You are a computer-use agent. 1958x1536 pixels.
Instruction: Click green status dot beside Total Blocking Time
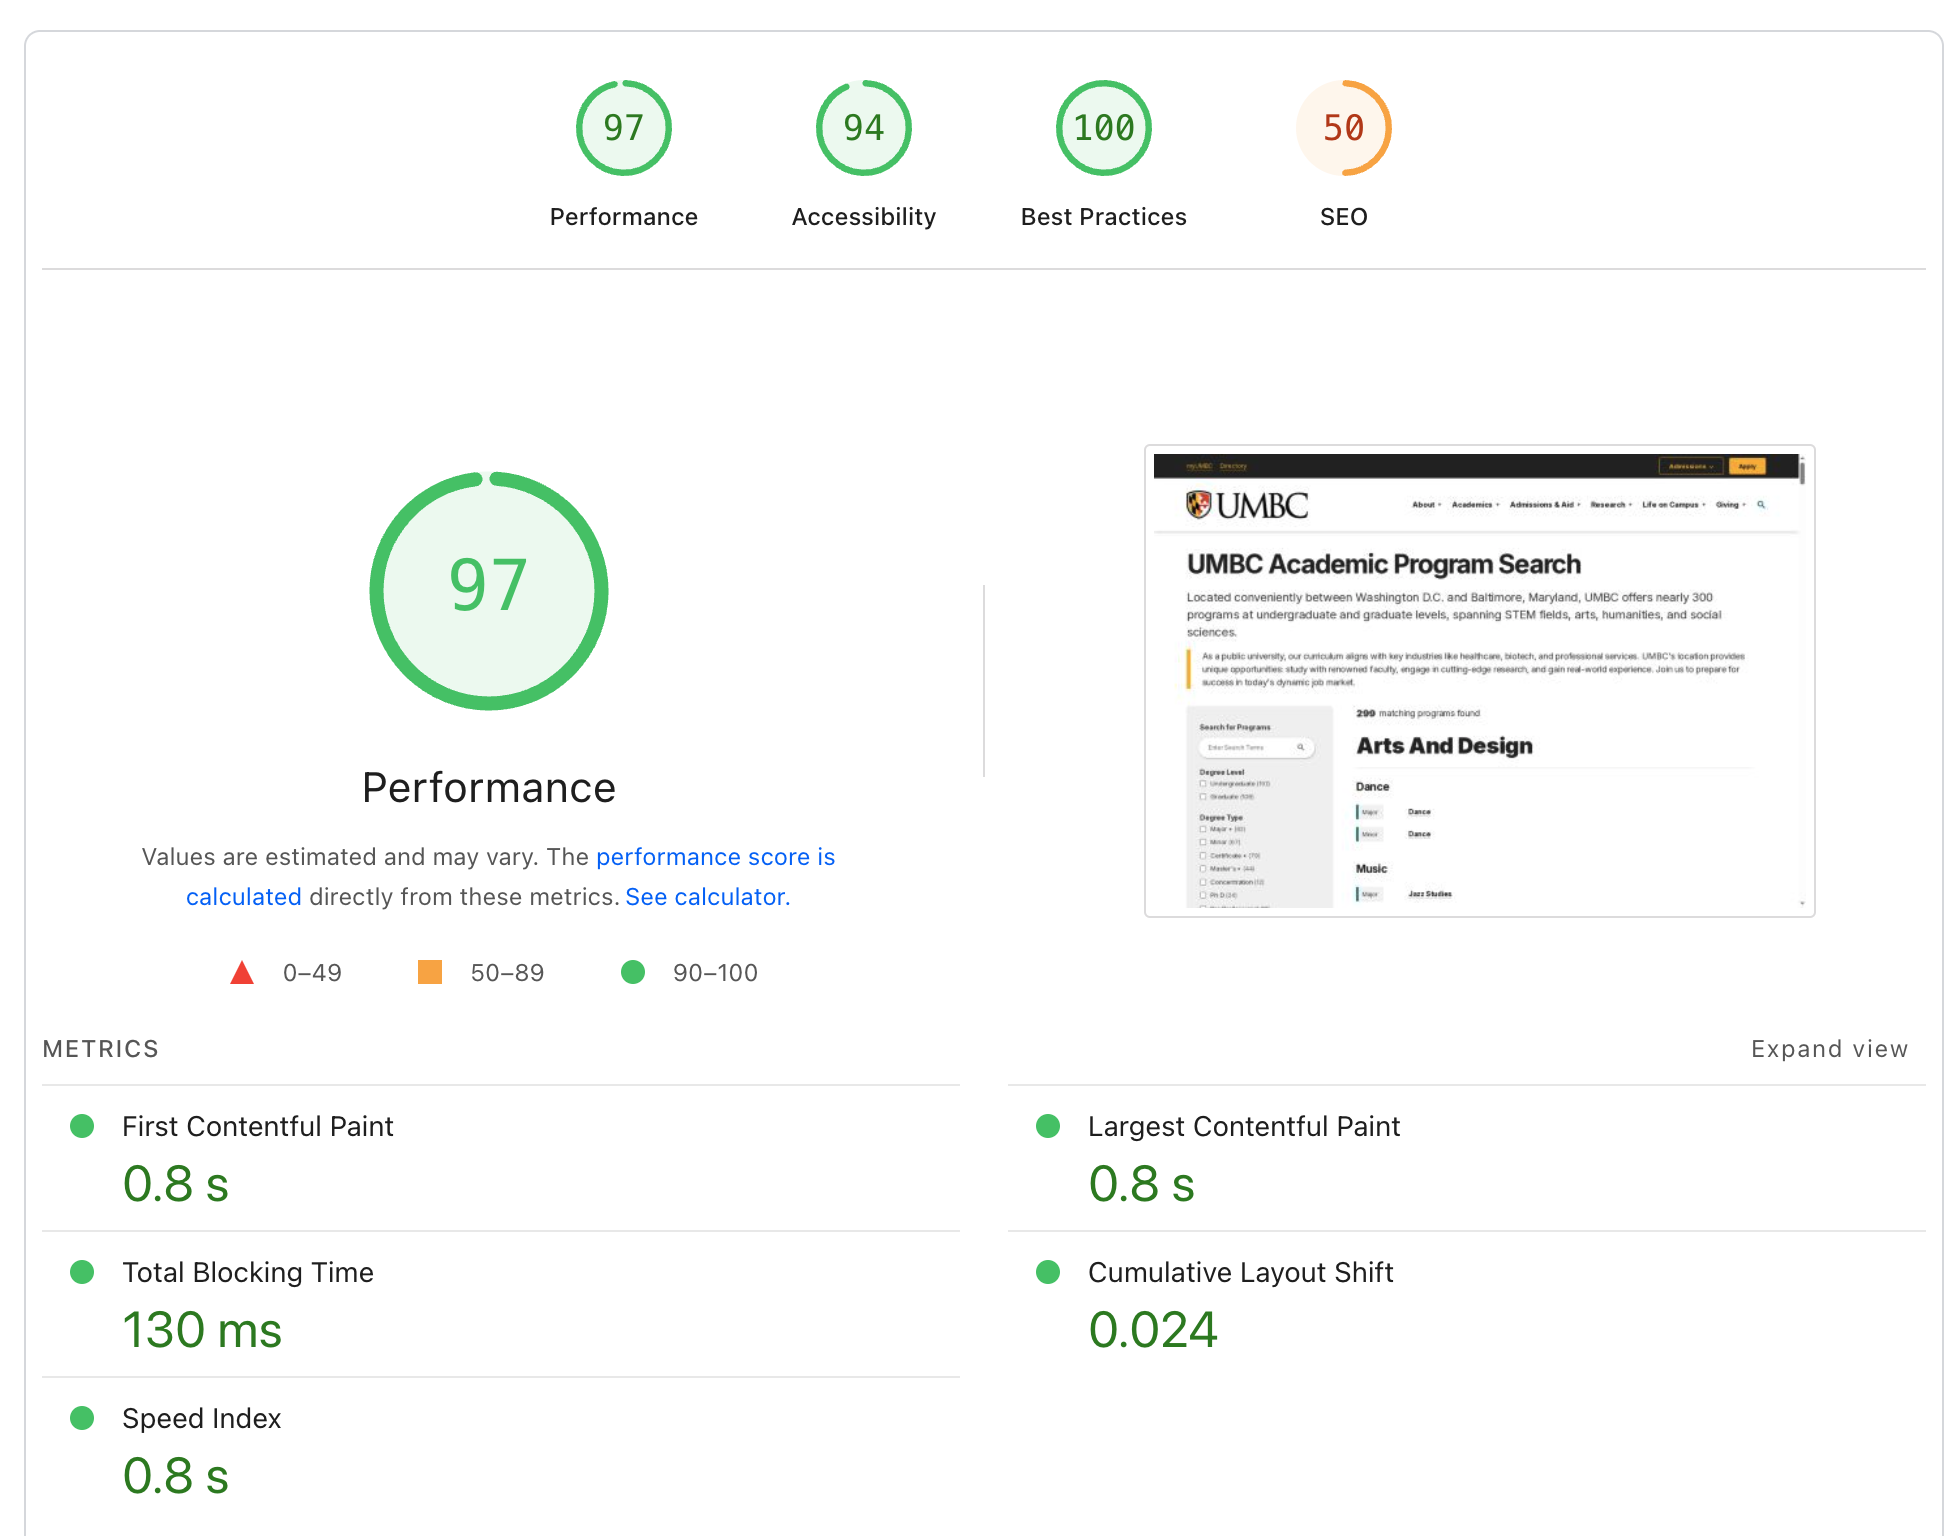(82, 1272)
